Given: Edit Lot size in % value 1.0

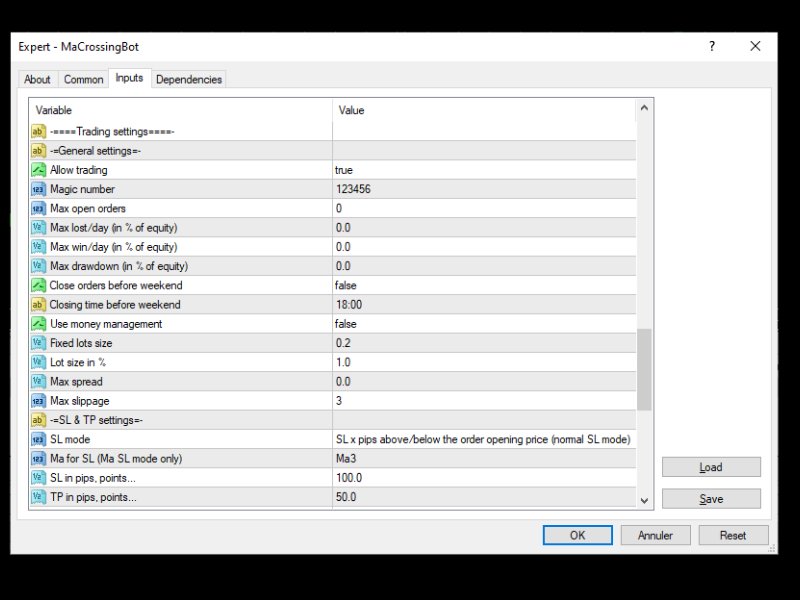Looking at the screenshot, I should tap(484, 362).
